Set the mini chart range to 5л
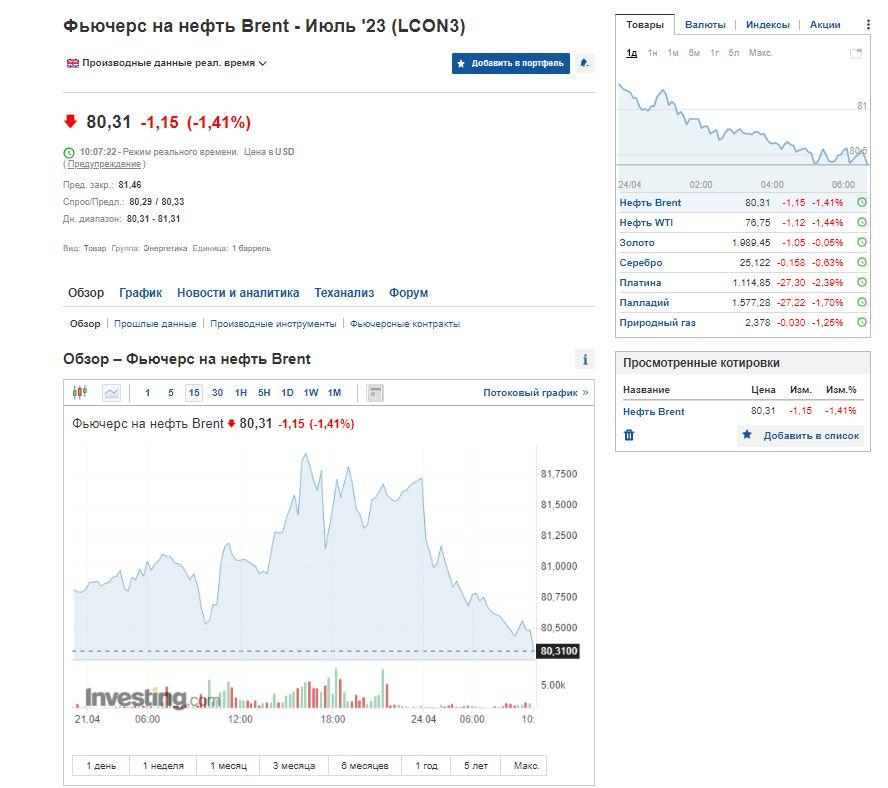 [733, 53]
